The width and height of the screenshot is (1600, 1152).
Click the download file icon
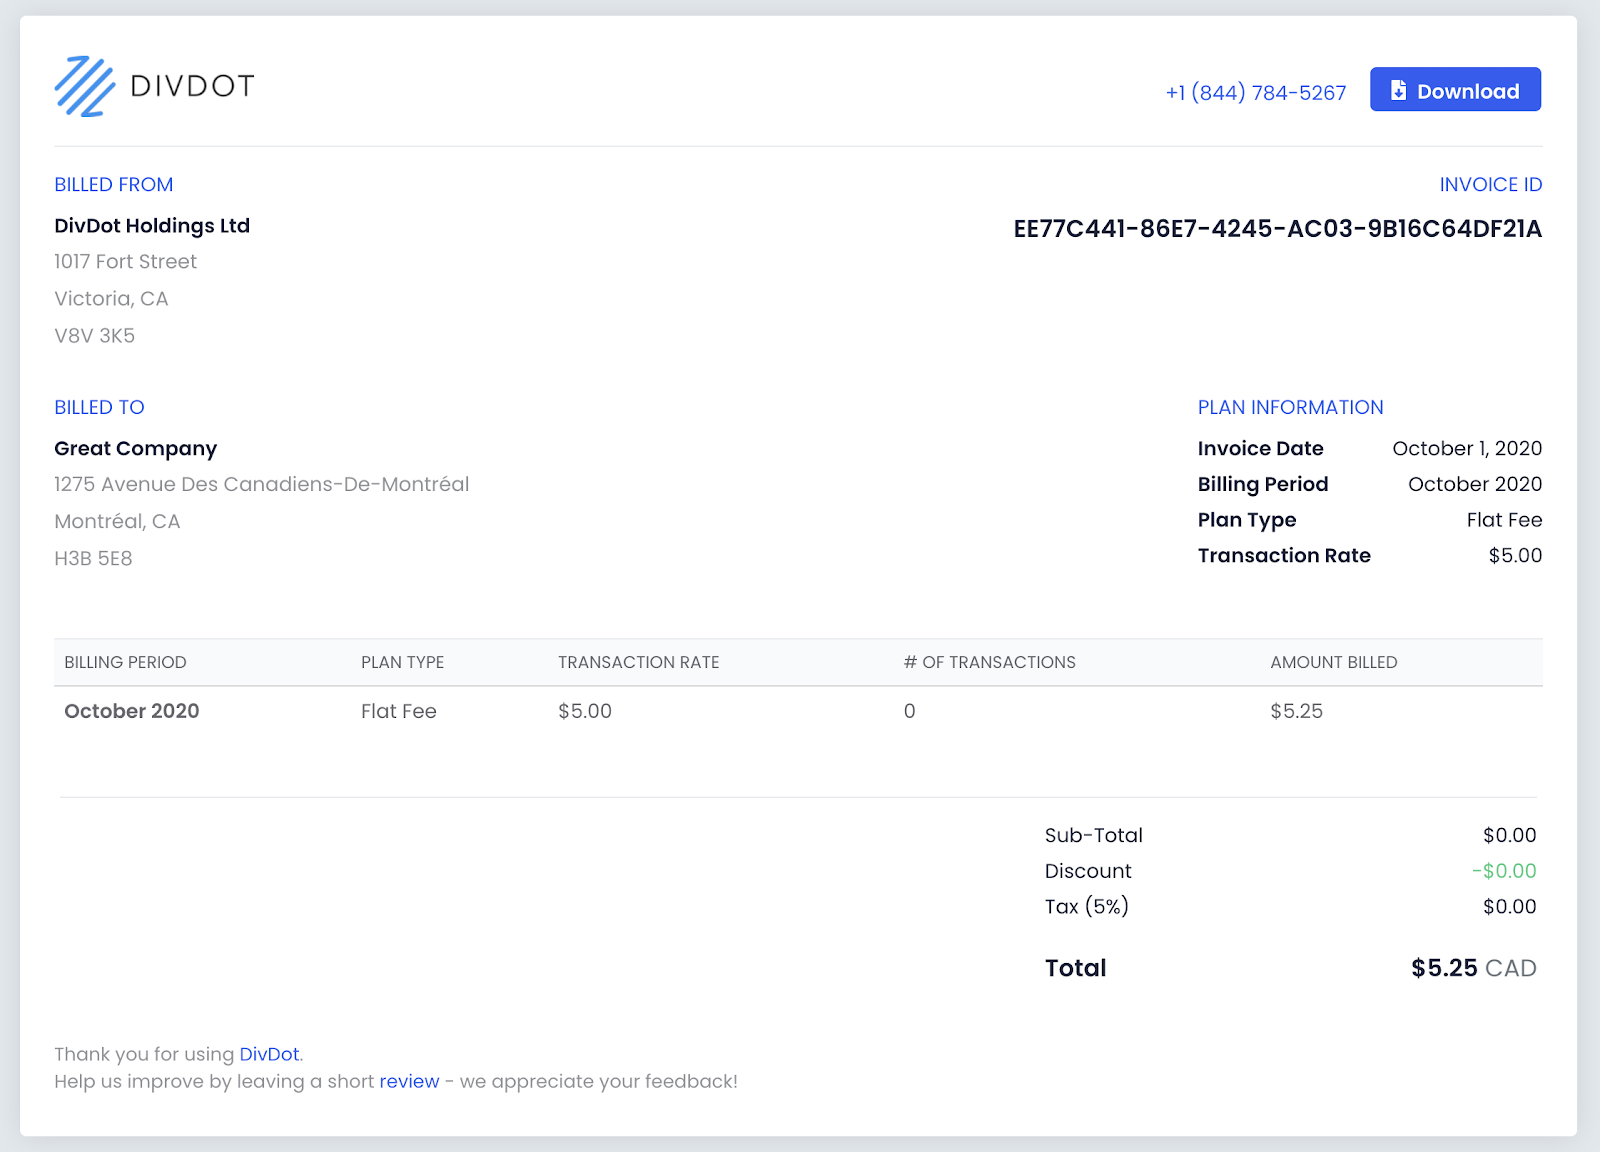click(x=1398, y=91)
